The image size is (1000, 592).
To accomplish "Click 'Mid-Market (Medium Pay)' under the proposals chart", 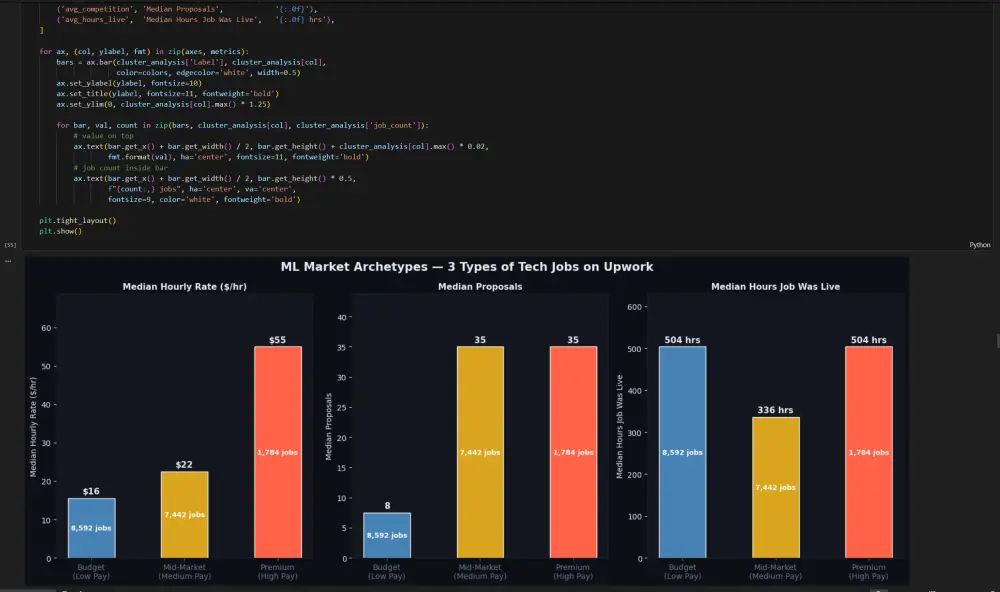I will 480,572.
